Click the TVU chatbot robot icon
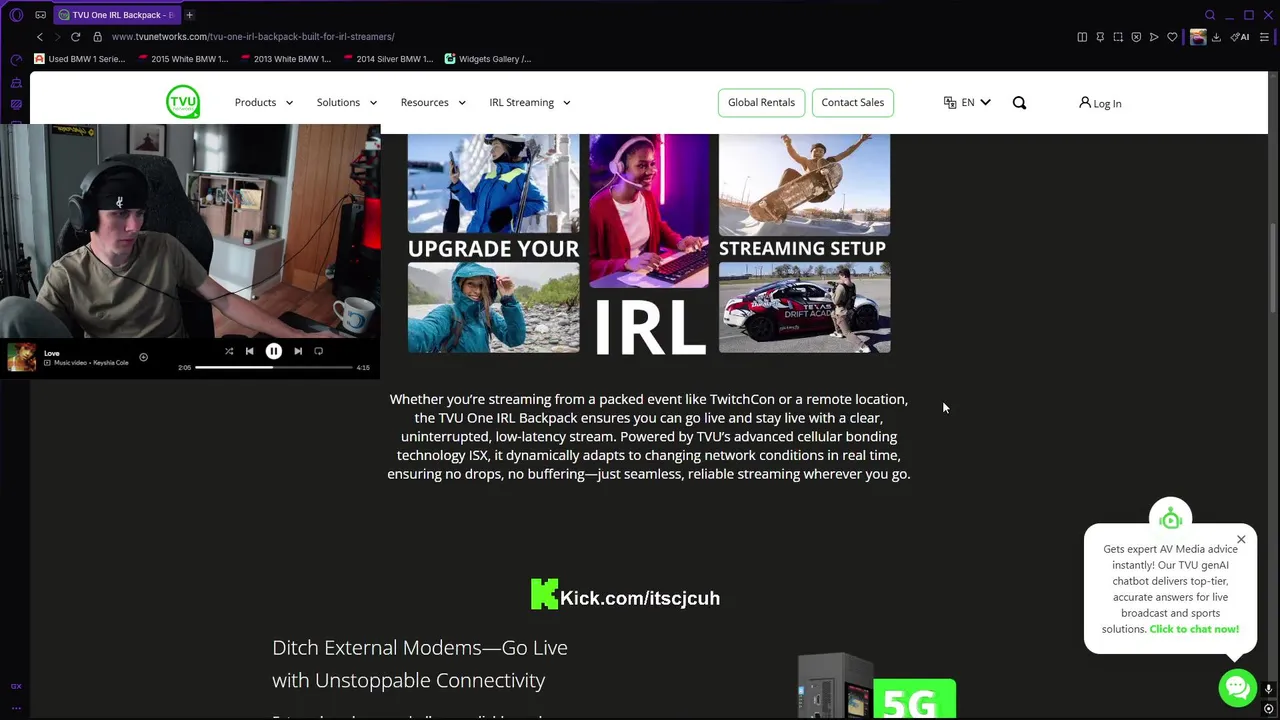Screen dimensions: 1280x720 tap(1171, 518)
